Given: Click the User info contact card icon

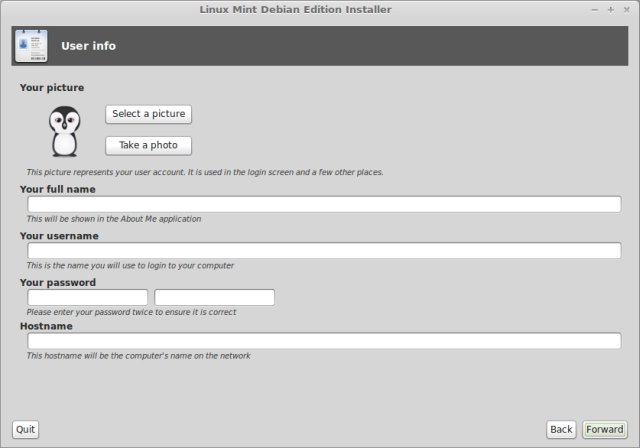Looking at the screenshot, I should tap(31, 46).
